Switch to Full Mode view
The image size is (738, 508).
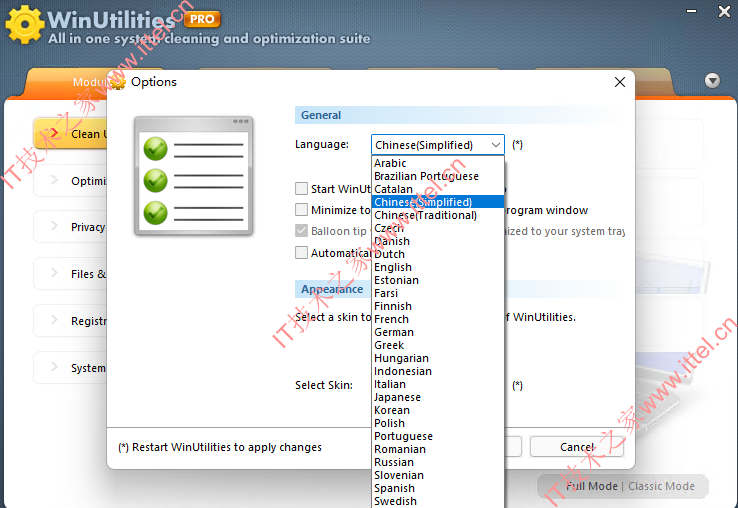click(592, 486)
